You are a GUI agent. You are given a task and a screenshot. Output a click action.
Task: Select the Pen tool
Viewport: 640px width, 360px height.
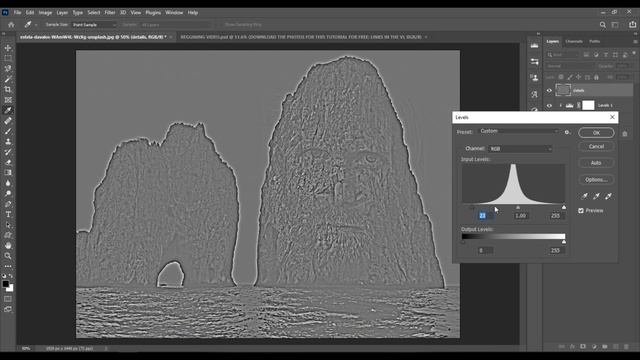[8, 204]
